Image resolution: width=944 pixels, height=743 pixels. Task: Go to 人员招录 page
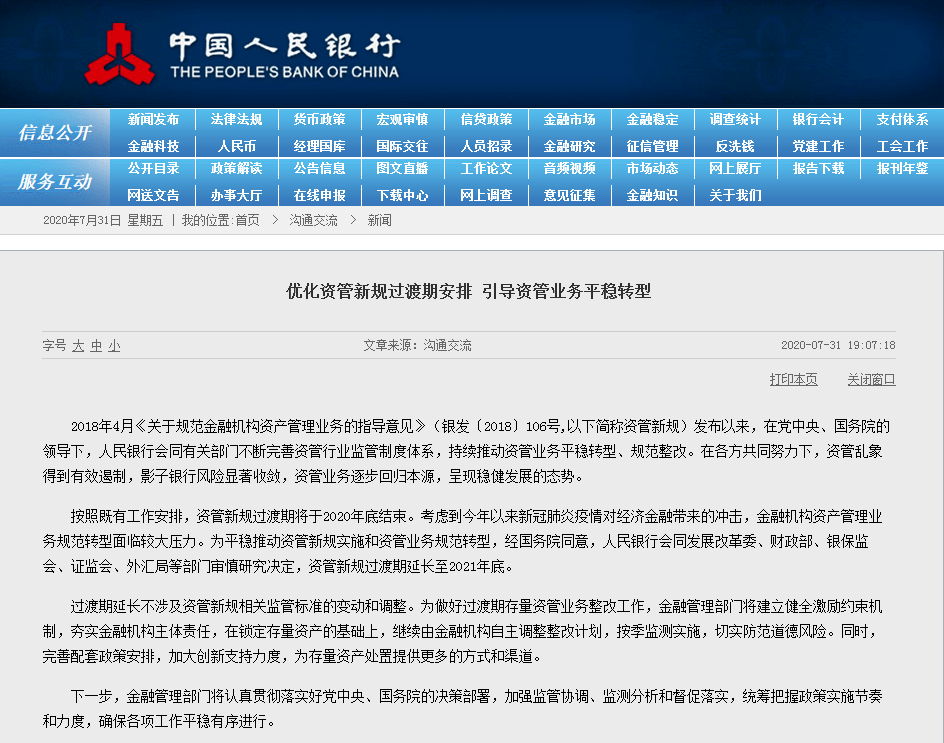pyautogui.click(x=486, y=146)
